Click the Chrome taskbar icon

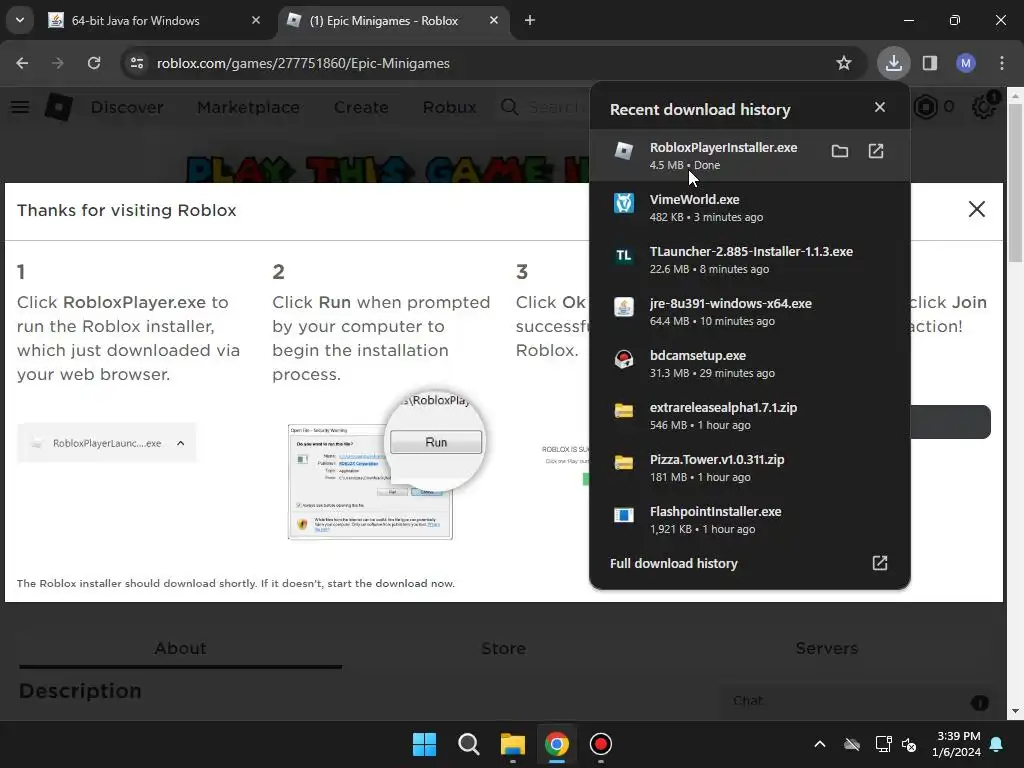coord(556,744)
